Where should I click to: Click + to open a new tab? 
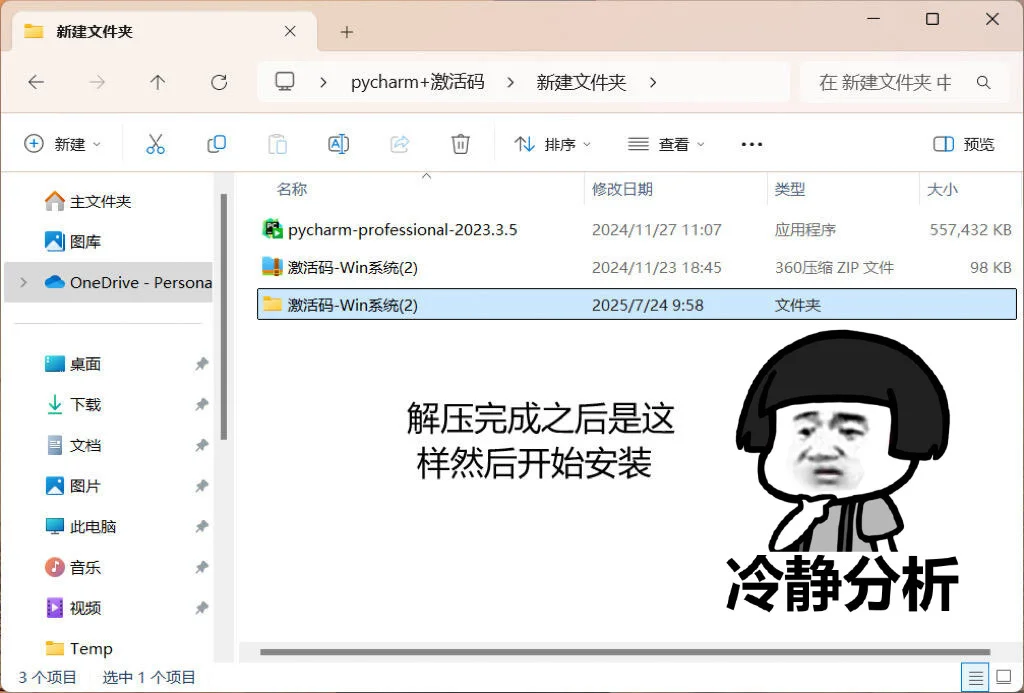click(346, 31)
